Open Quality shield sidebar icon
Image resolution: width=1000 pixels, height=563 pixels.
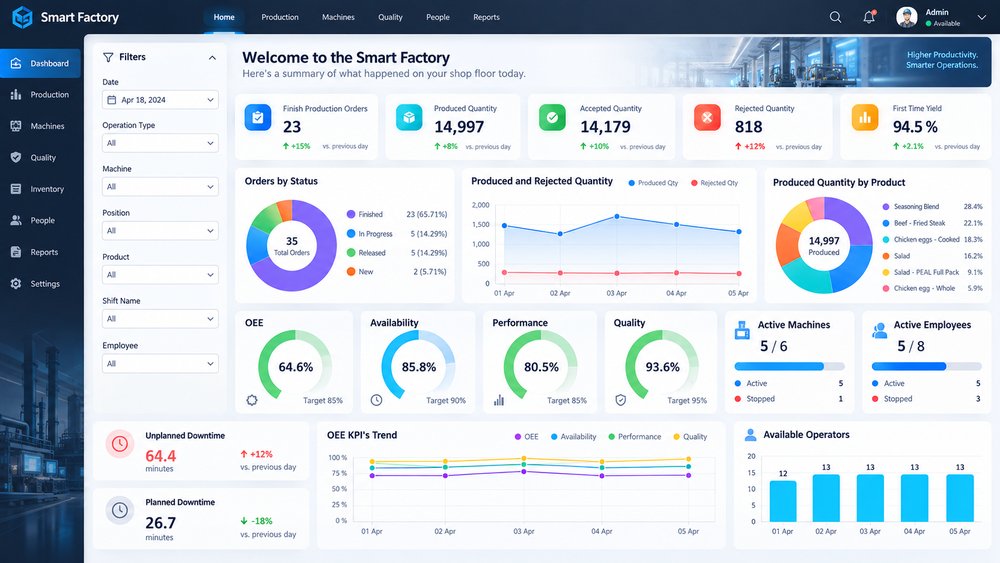16,157
